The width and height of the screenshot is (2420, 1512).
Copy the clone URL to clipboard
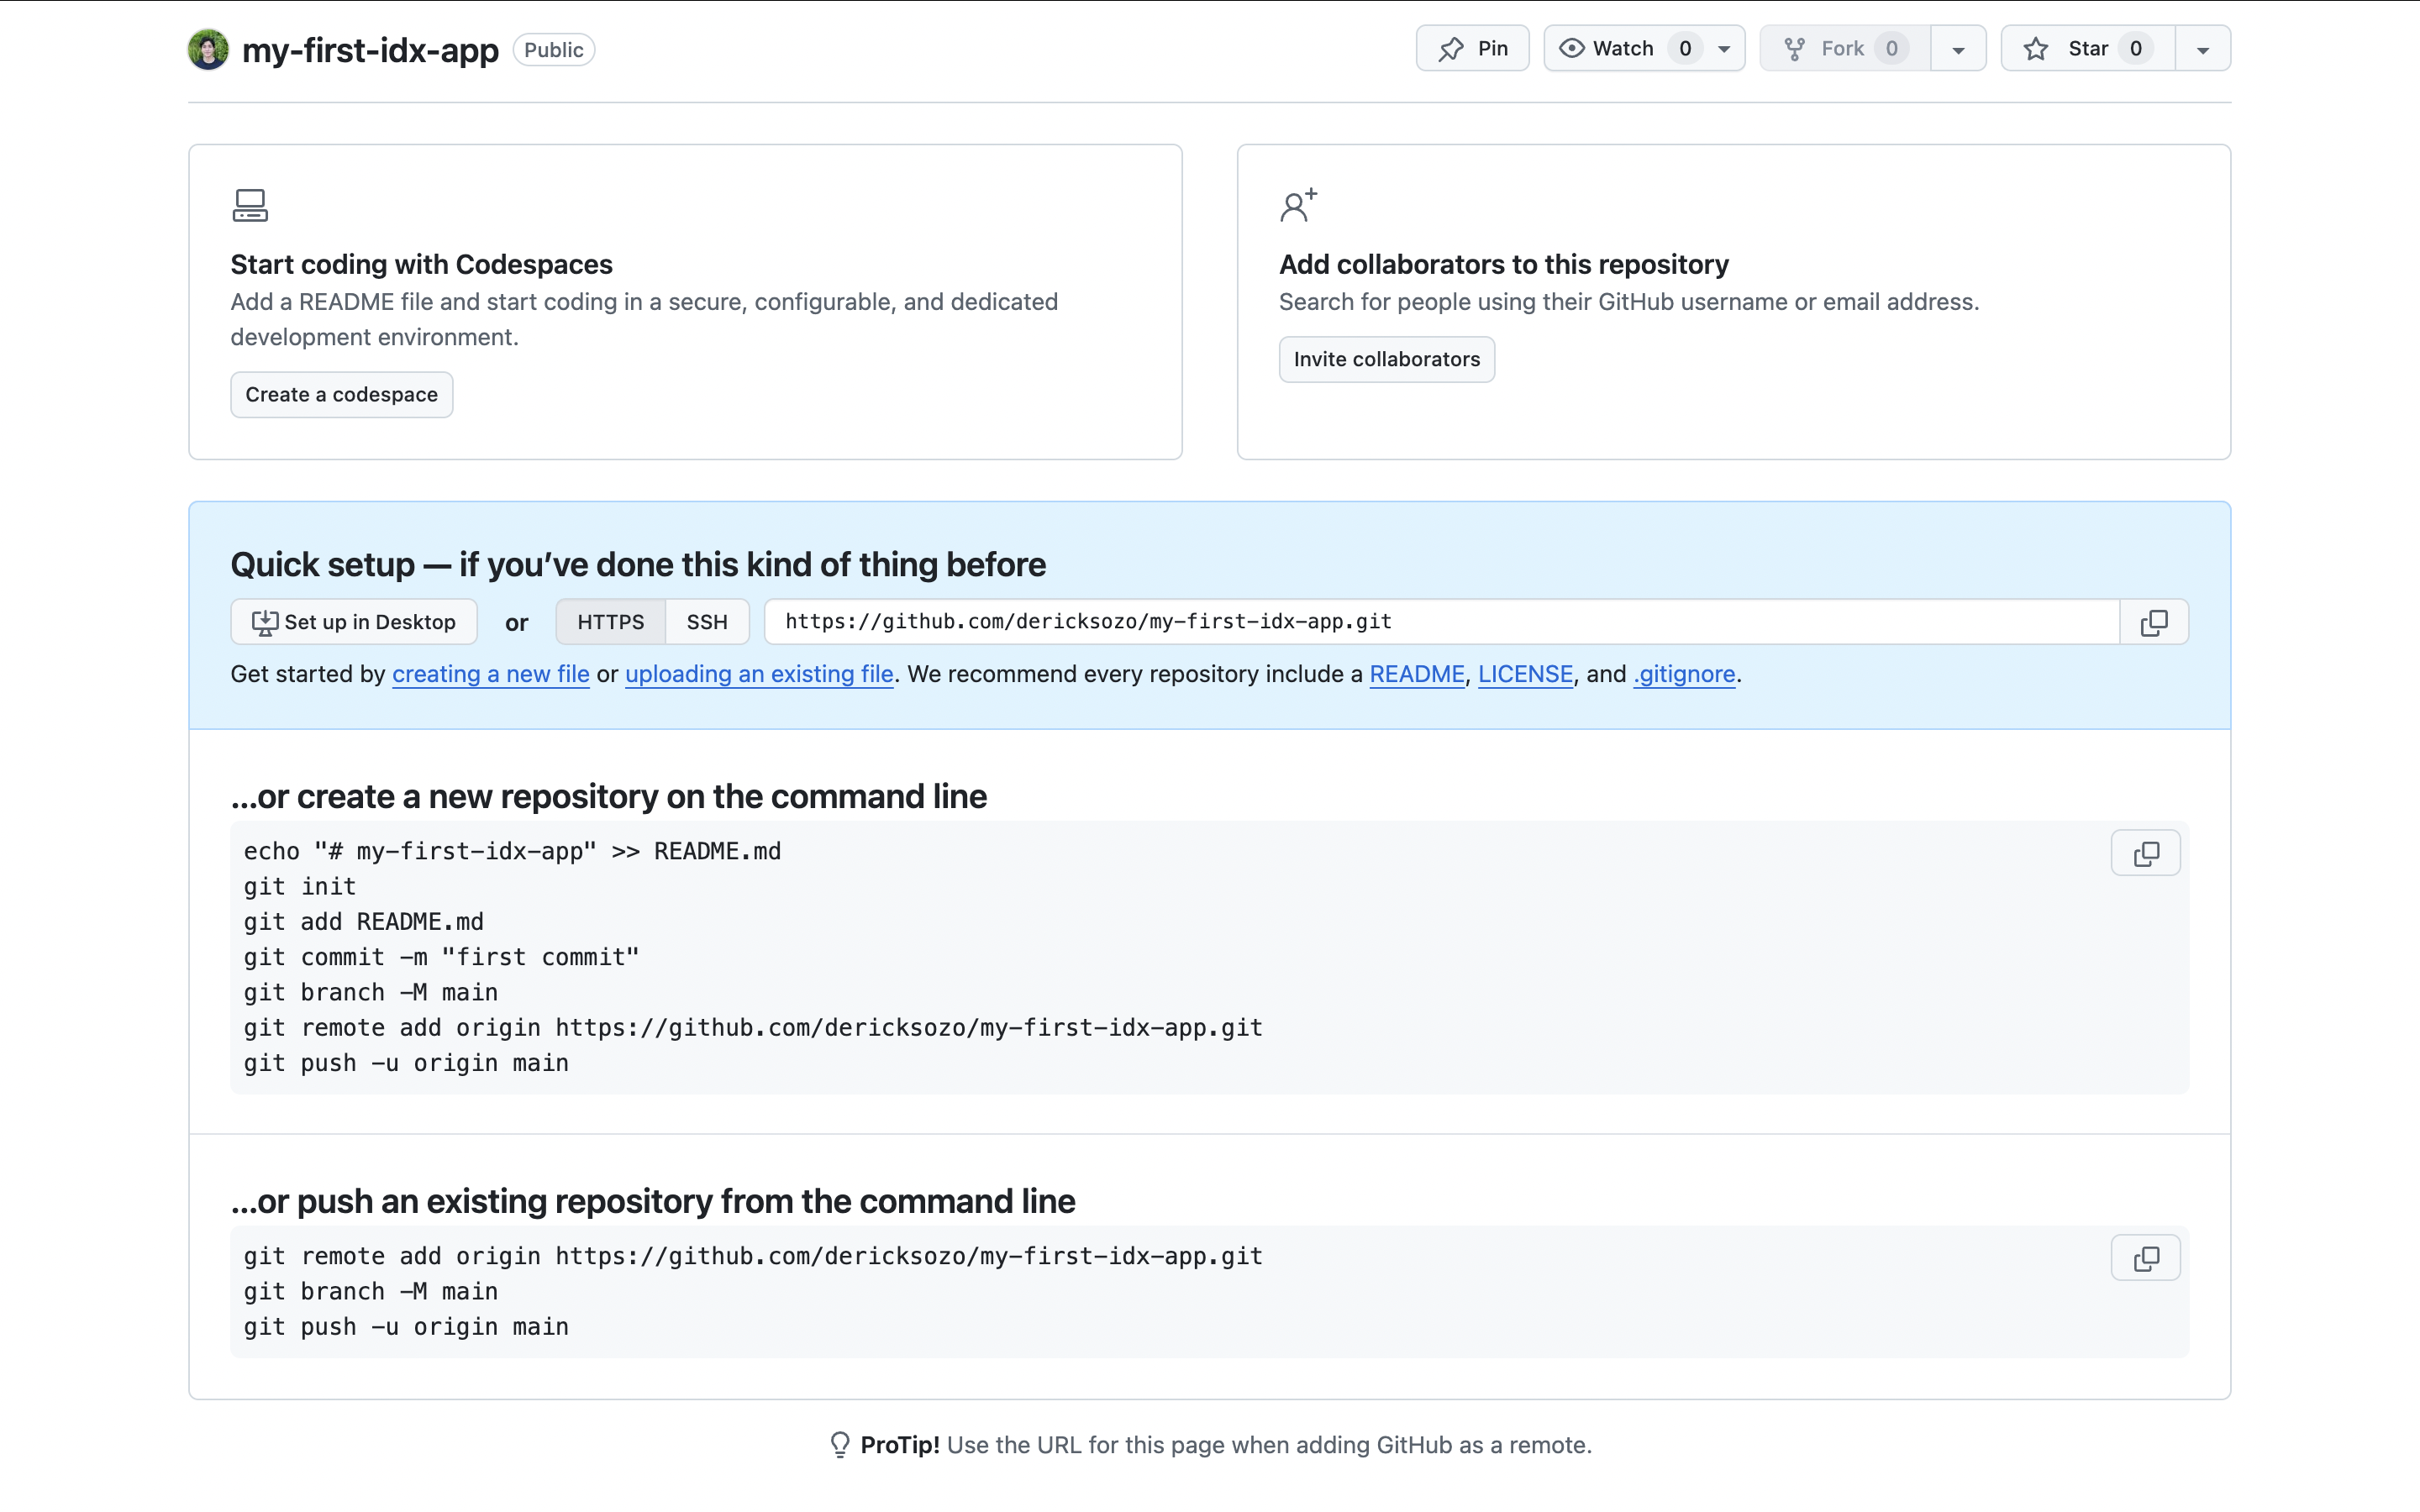(x=2154, y=622)
